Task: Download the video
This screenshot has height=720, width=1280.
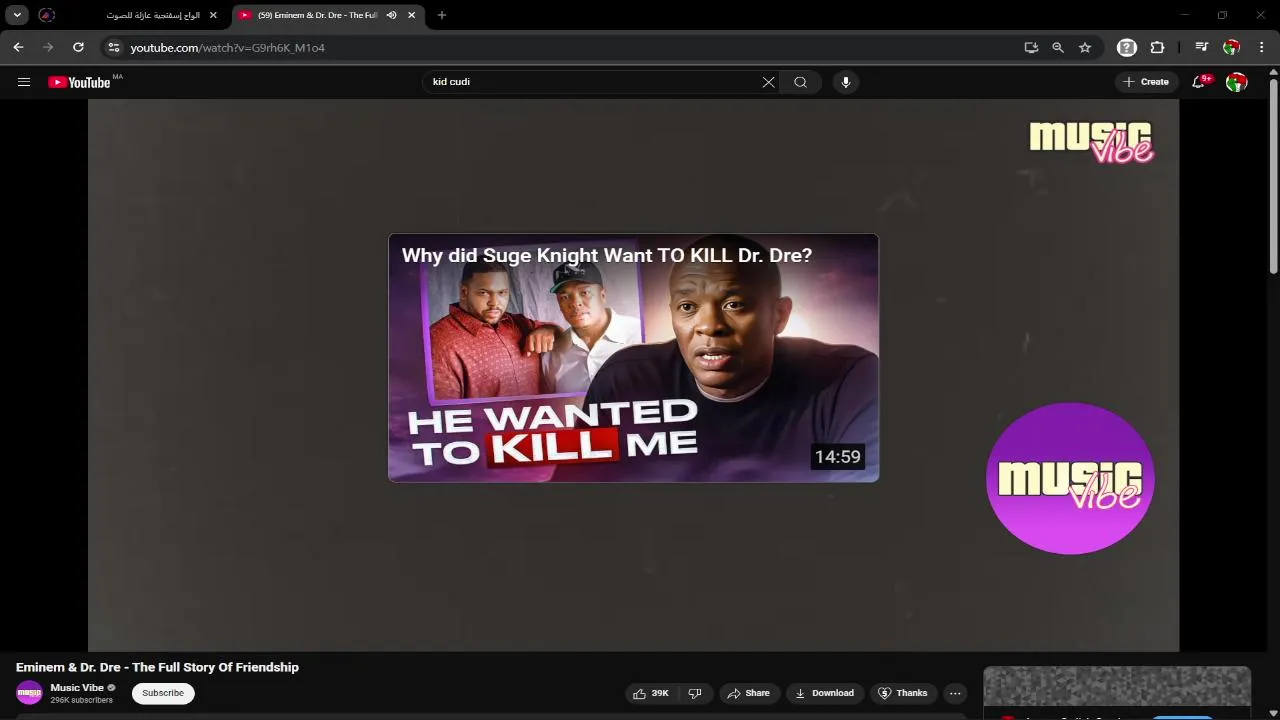Action: tap(824, 693)
